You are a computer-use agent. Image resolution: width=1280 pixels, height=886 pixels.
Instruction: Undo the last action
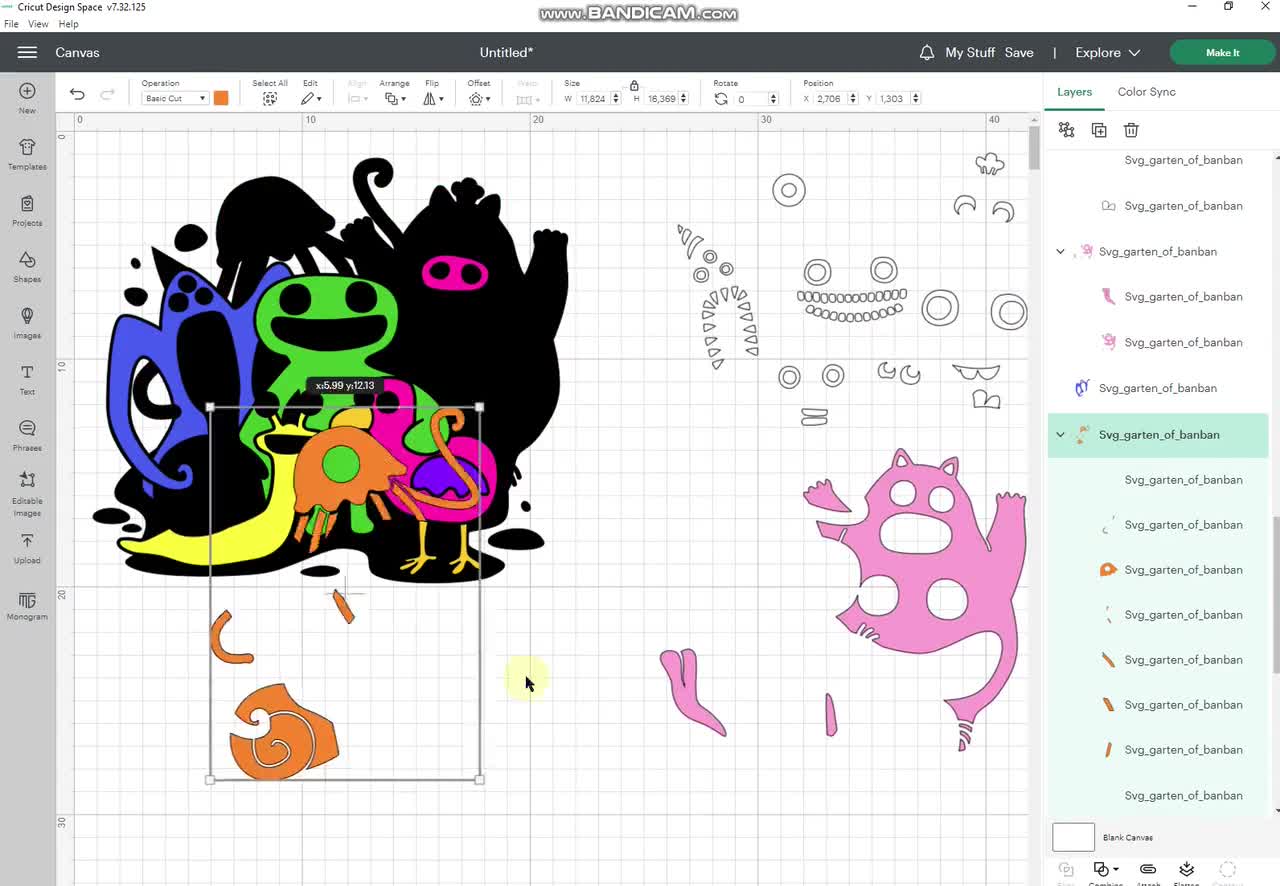[x=77, y=94]
